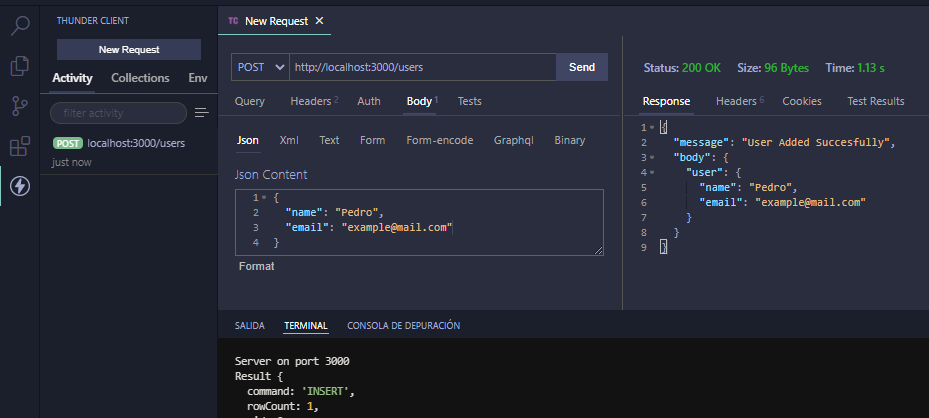929x418 pixels.
Task: Collapse the "body" object in response
Action: click(652, 157)
